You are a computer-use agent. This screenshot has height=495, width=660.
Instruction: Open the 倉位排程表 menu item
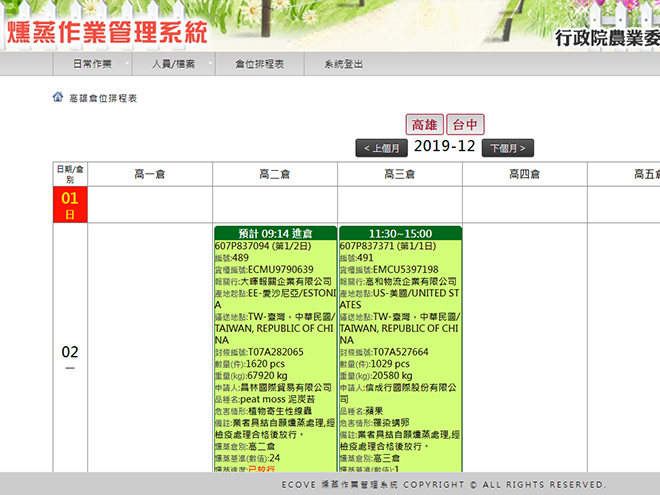[259, 64]
